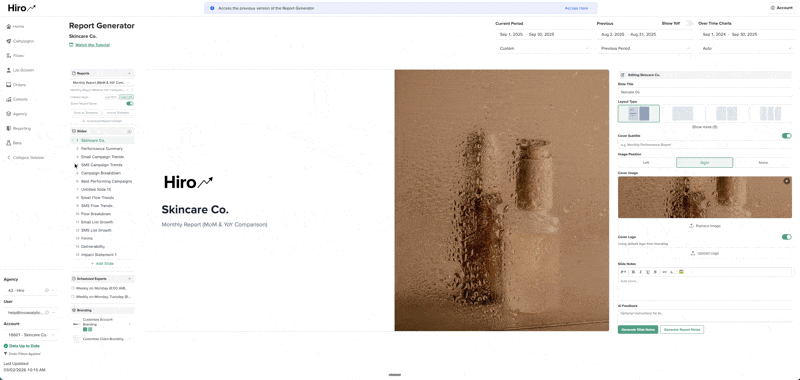The width and height of the screenshot is (800, 380).
Task: Open the current period date range field
Action: tap(544, 34)
